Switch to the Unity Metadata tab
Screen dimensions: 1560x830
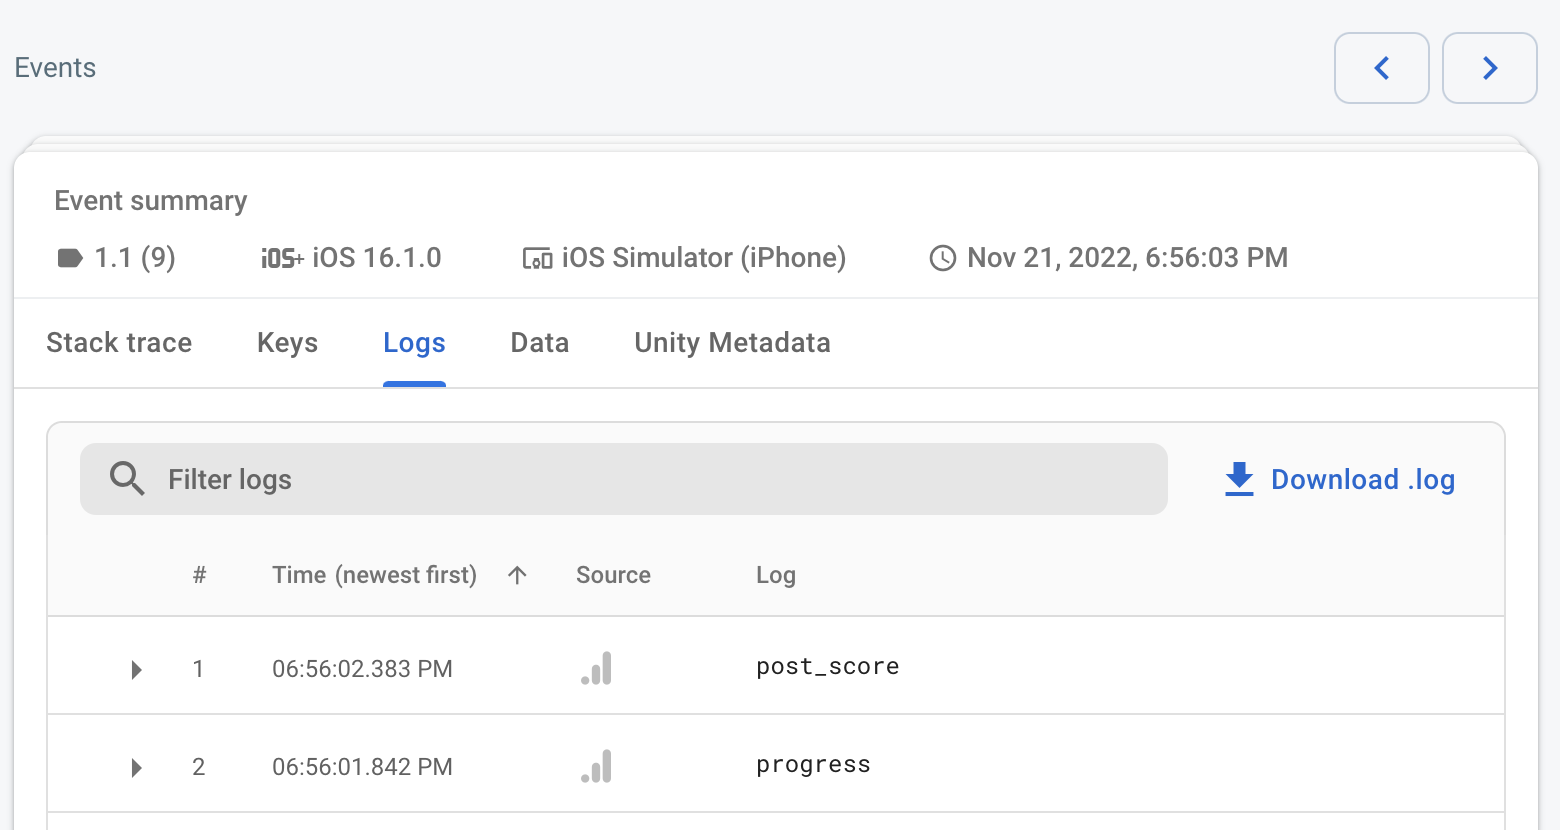pyautogui.click(x=732, y=343)
